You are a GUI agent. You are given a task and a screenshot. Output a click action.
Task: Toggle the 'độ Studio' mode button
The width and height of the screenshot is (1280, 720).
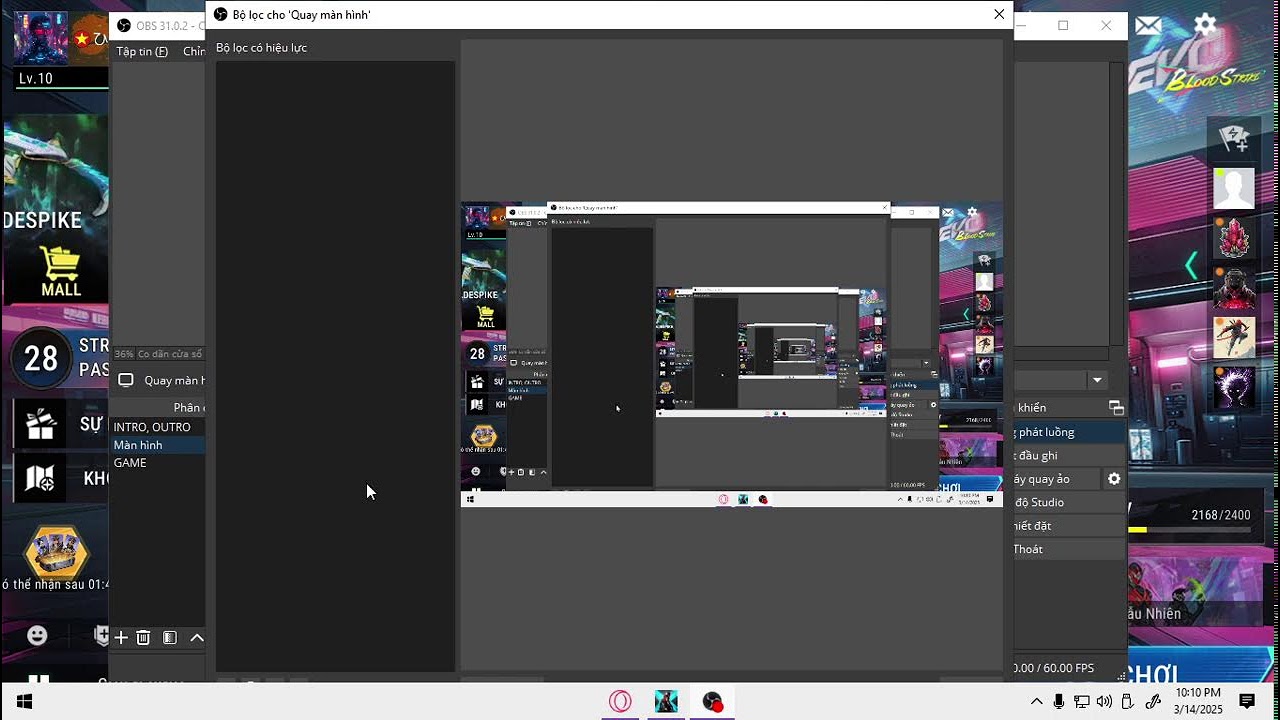click(x=1070, y=502)
